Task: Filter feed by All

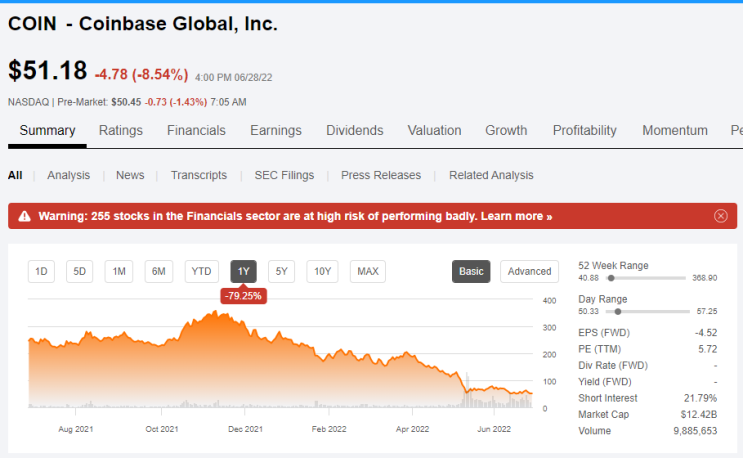Action: tap(15, 175)
